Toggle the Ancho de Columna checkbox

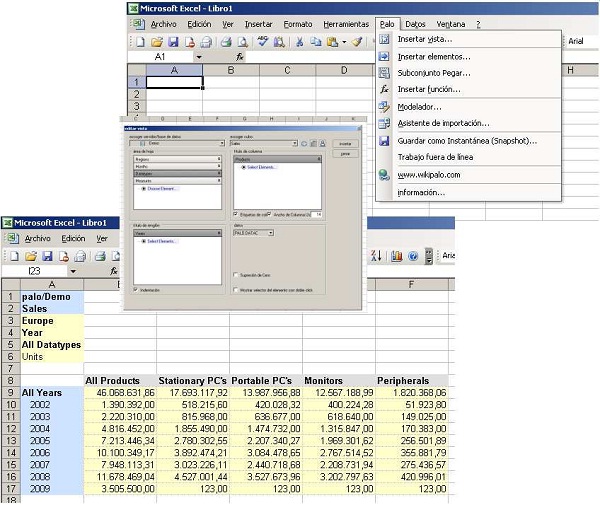269,214
